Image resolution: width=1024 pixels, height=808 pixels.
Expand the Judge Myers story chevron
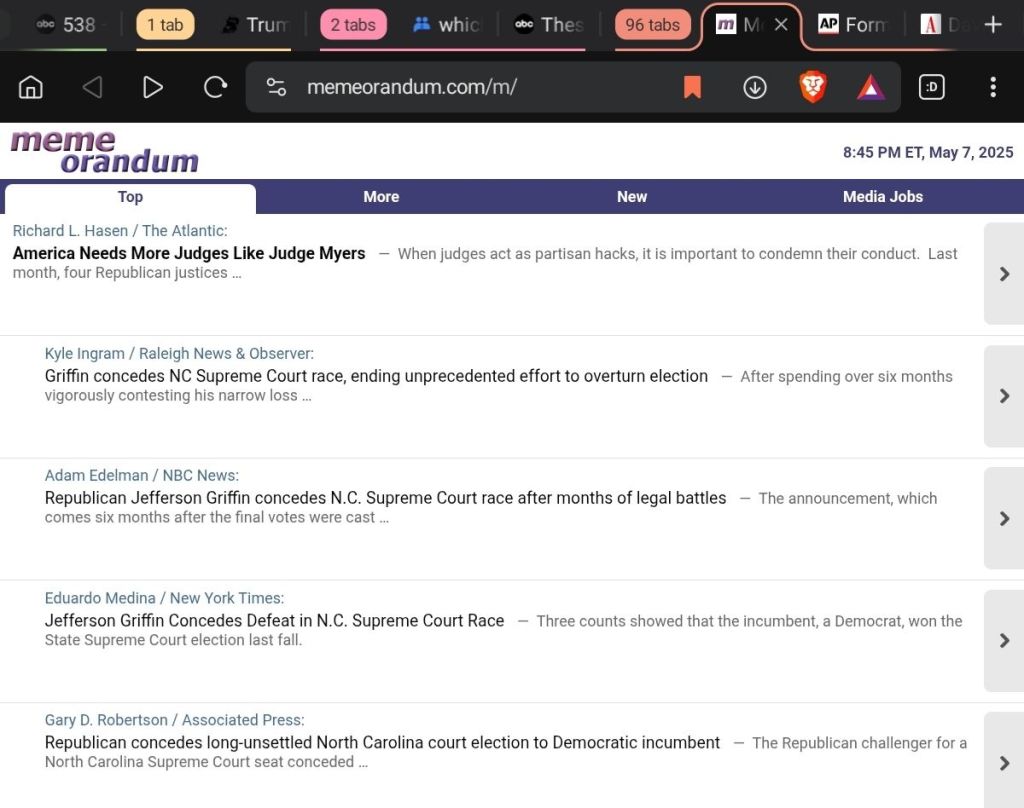1004,273
